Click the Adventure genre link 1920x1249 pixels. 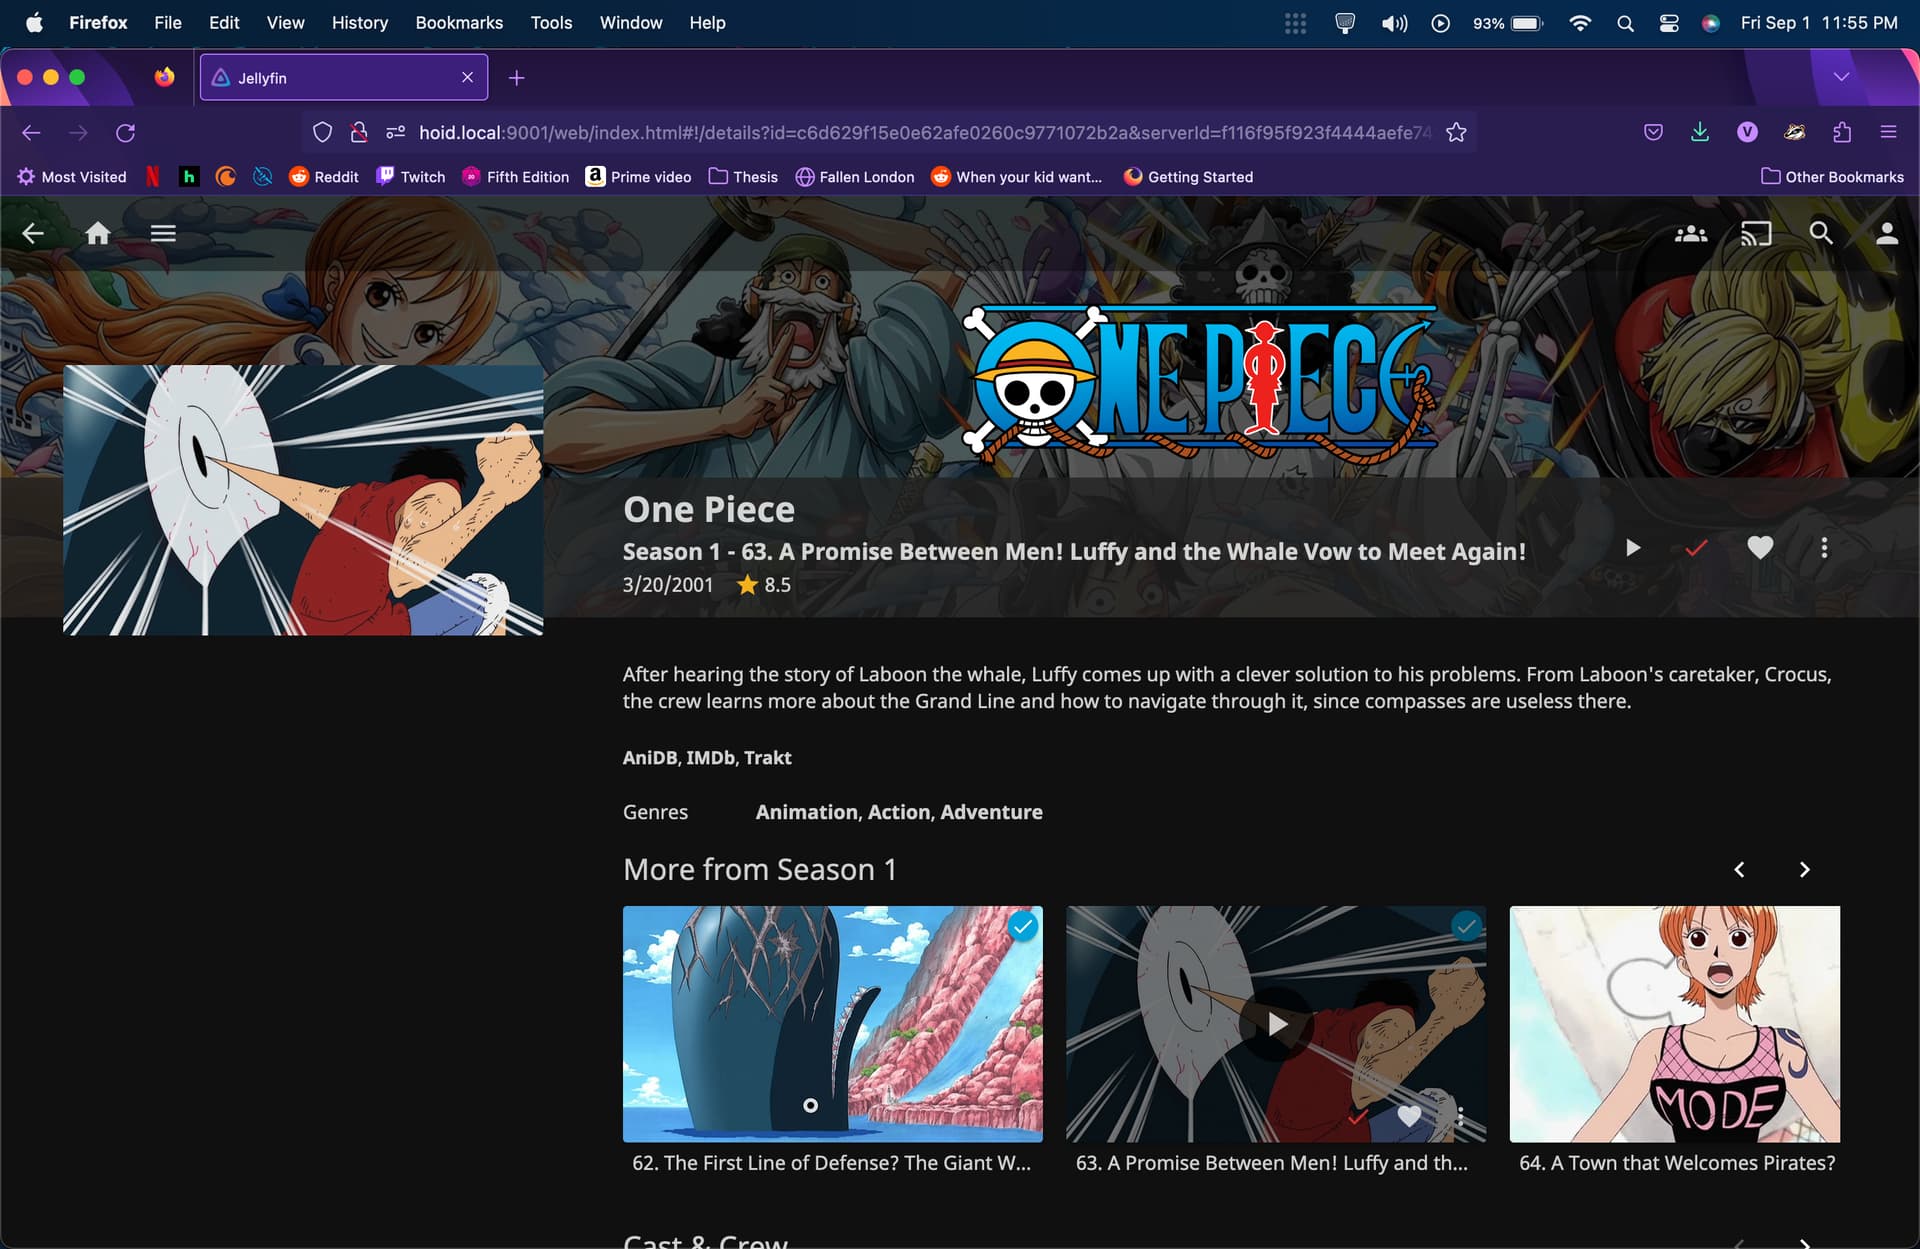pos(991,812)
